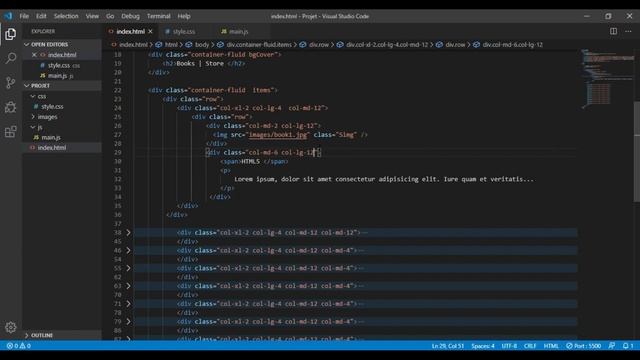Click Port : 5500 Live Server status

[583, 346]
